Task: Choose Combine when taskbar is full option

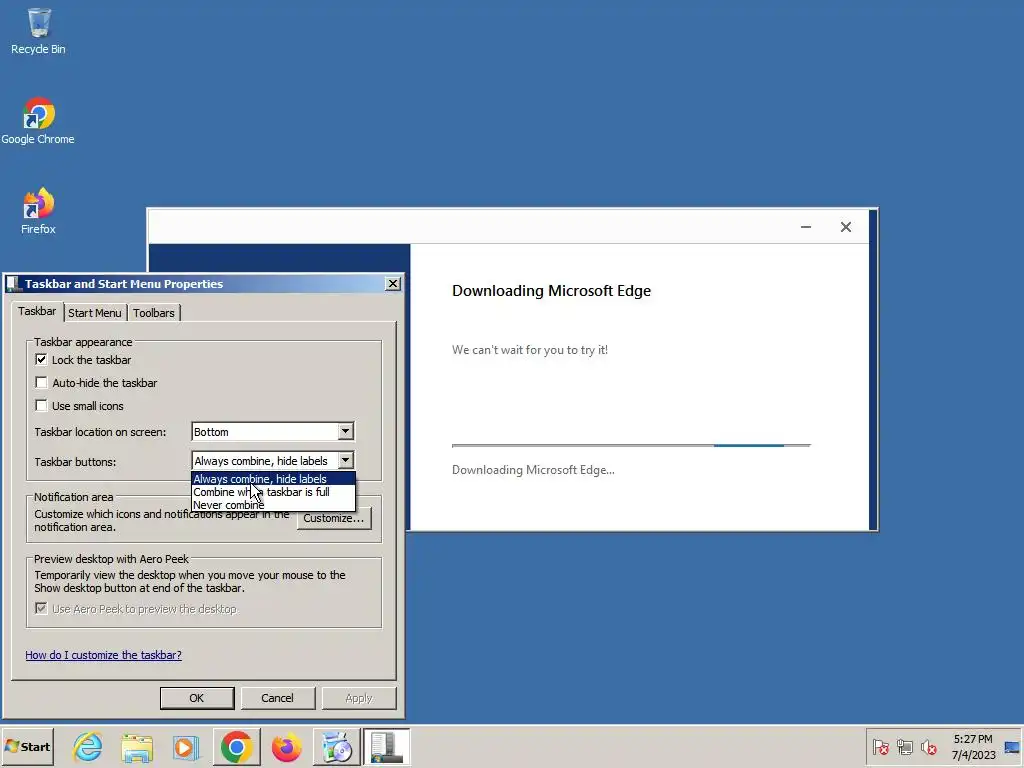Action: point(274,492)
